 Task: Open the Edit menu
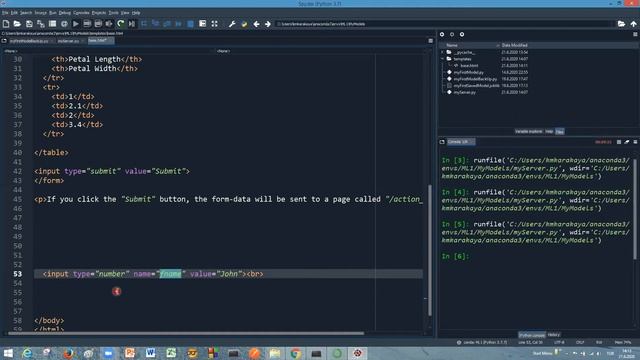click(x=14, y=13)
